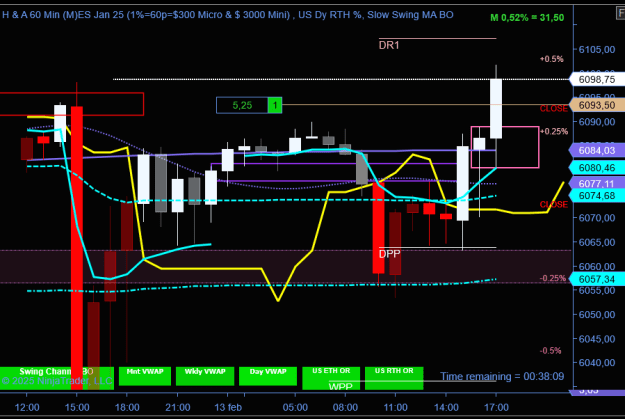Toggle the US RTH OR button
The width and height of the screenshot is (625, 419).
(394, 378)
